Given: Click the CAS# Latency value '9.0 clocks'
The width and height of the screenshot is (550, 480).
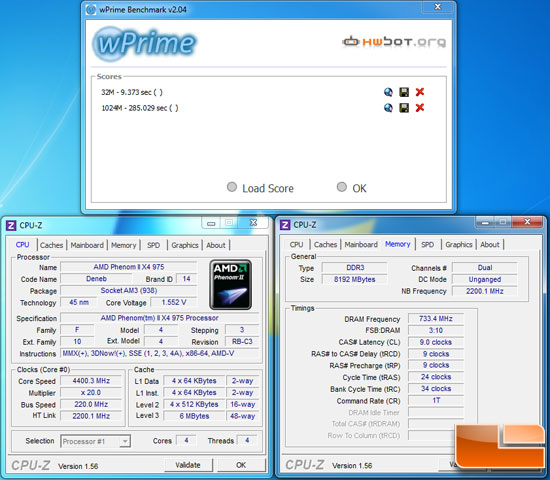Looking at the screenshot, I should [436, 342].
